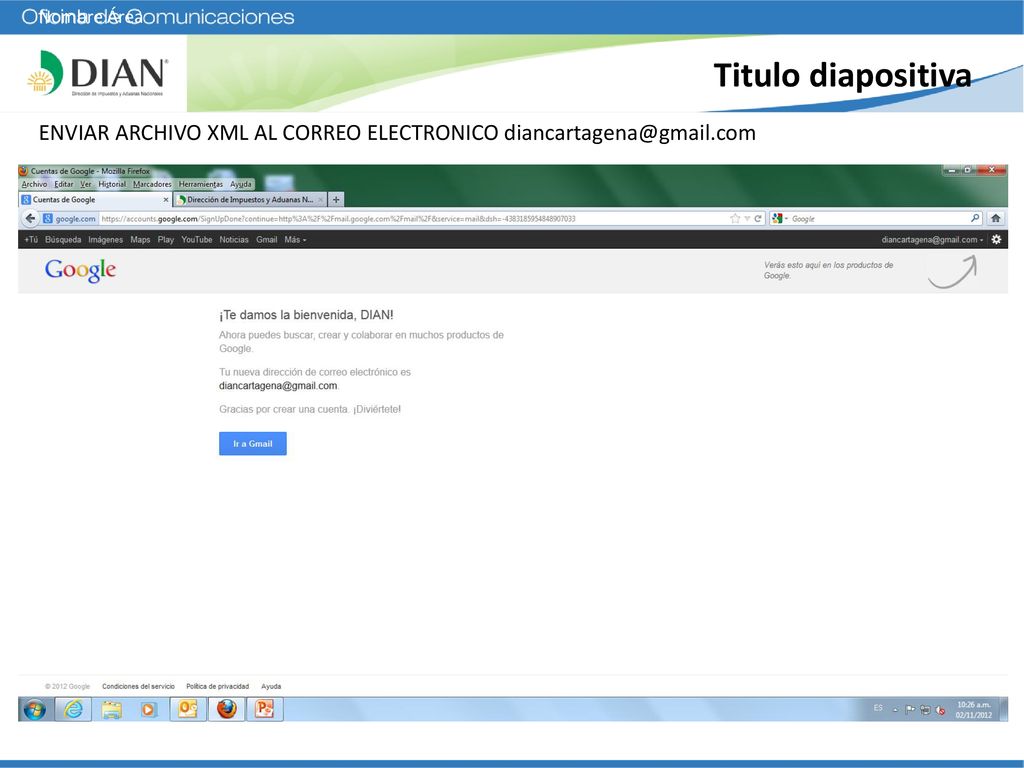
Task: Open Windows Start button
Action: click(x=35, y=709)
